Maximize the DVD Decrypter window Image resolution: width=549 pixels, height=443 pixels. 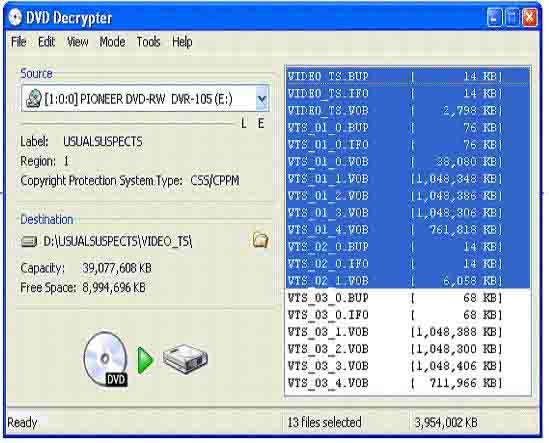point(512,17)
